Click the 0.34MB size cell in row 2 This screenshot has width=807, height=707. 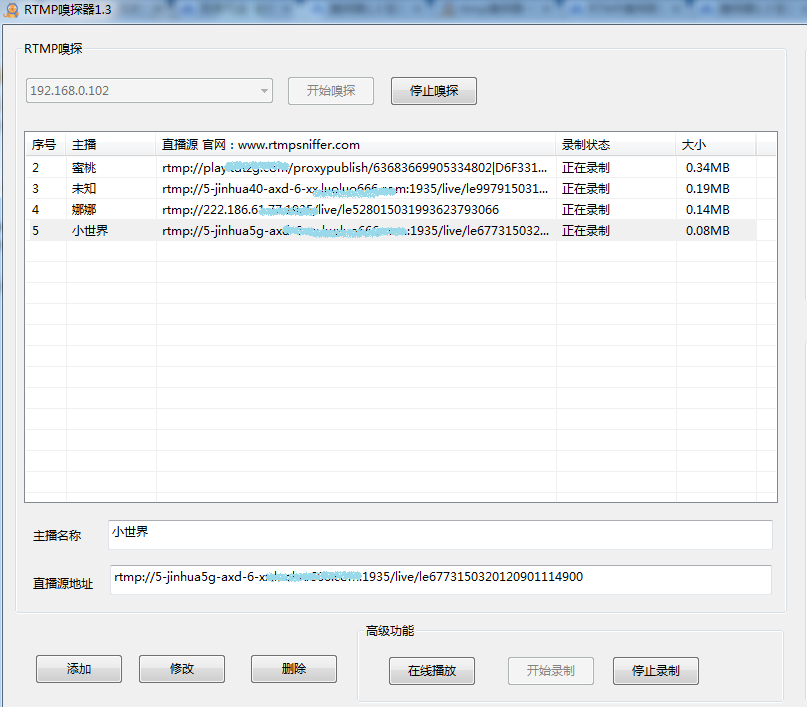point(707,168)
